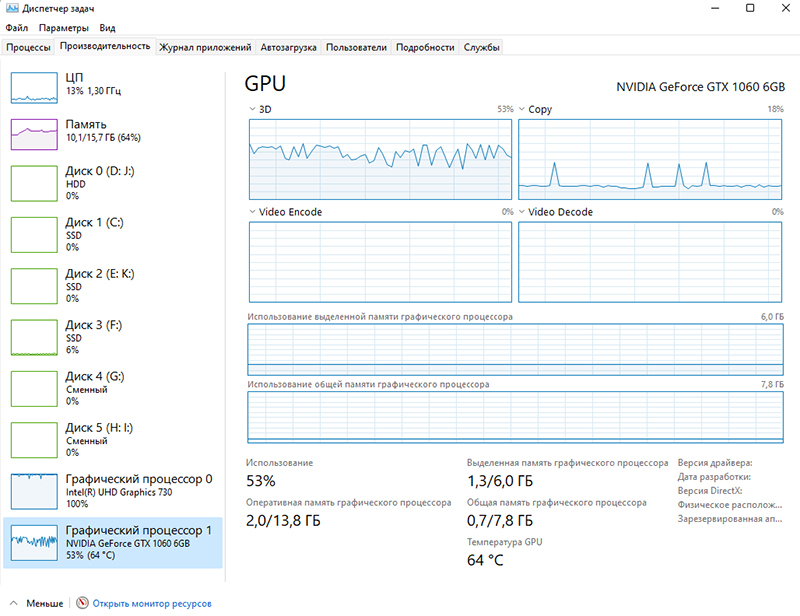Viewport: 800px width, 616px height.
Task: Open Диск 3 (F:) performance entry
Action: pos(113,337)
